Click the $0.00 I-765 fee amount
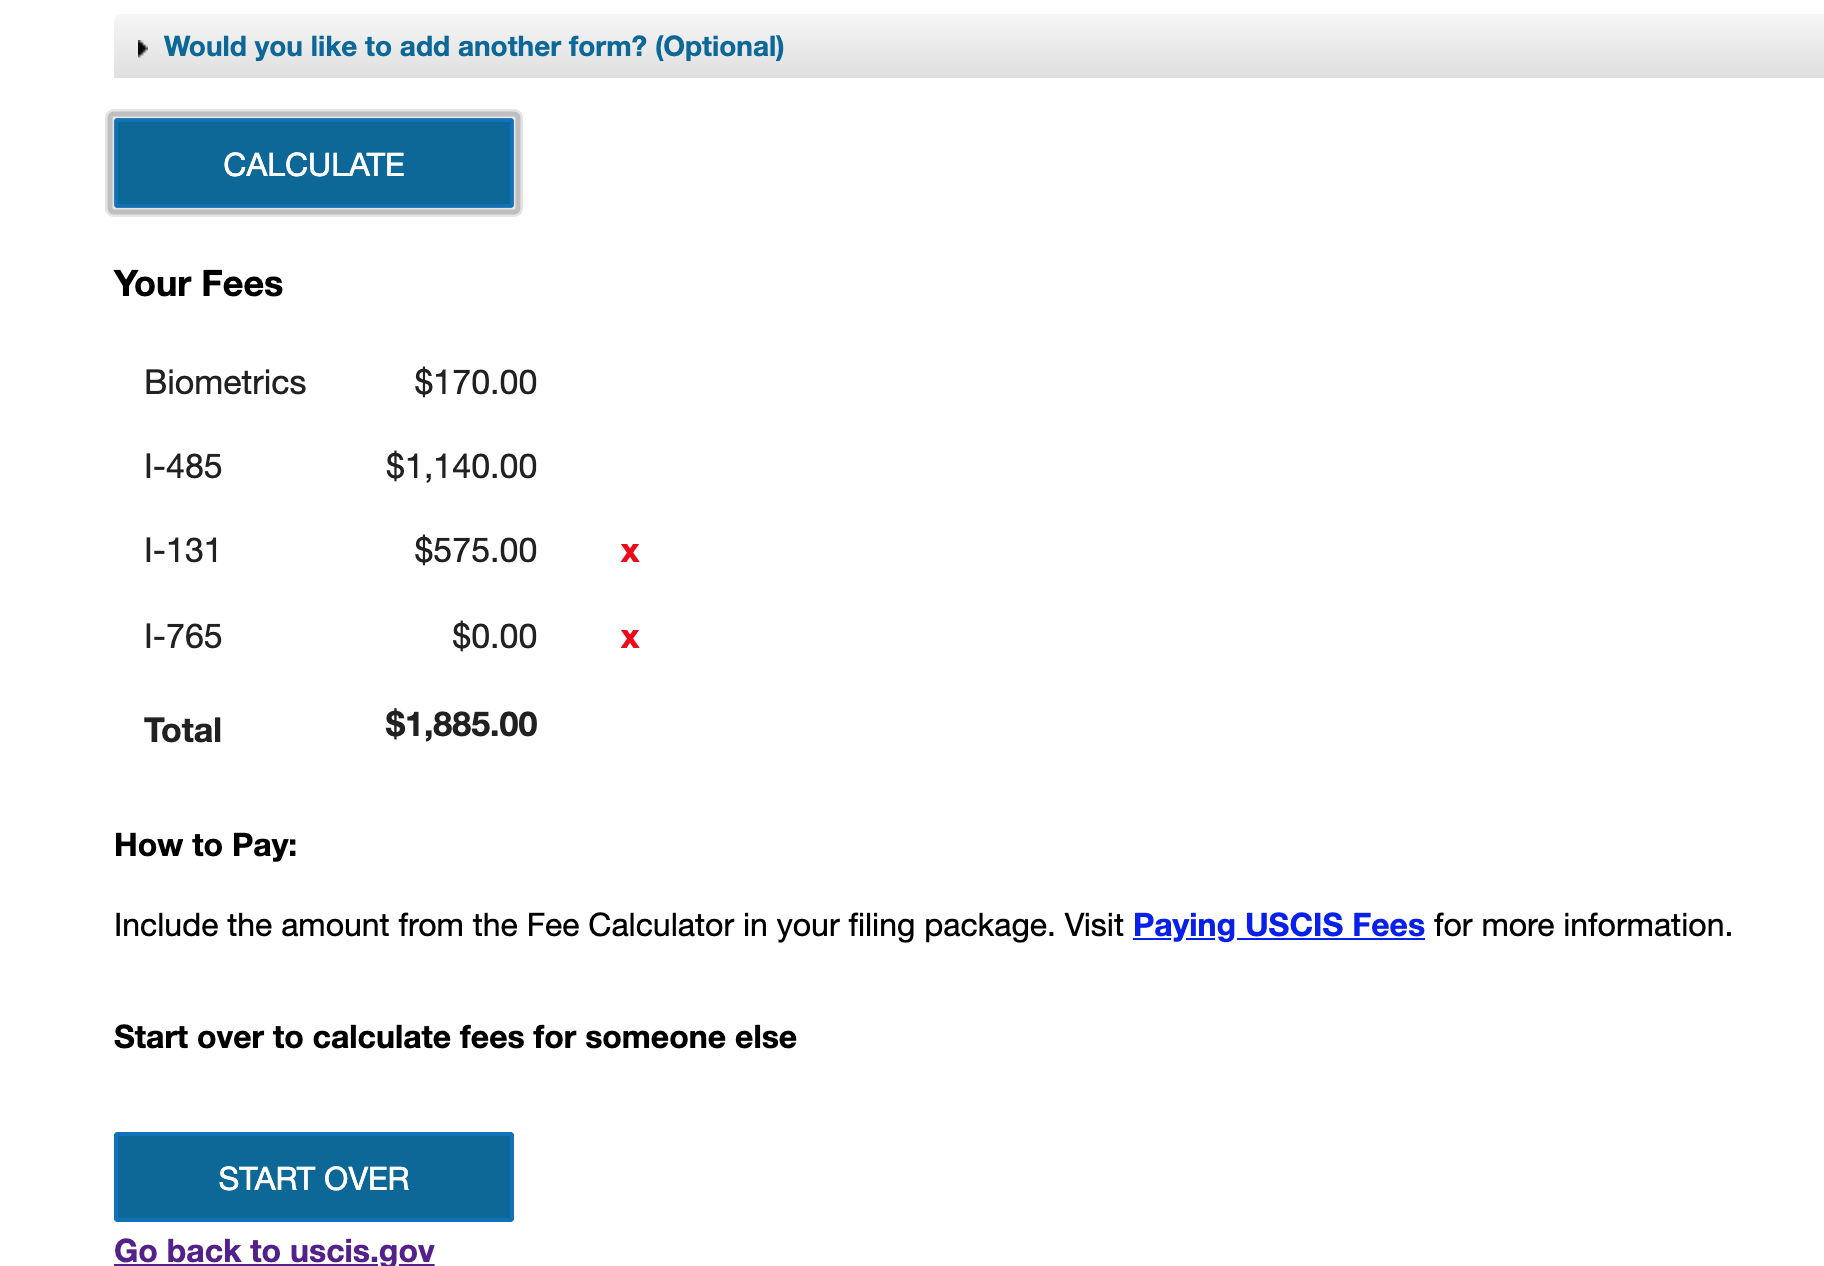 [495, 636]
